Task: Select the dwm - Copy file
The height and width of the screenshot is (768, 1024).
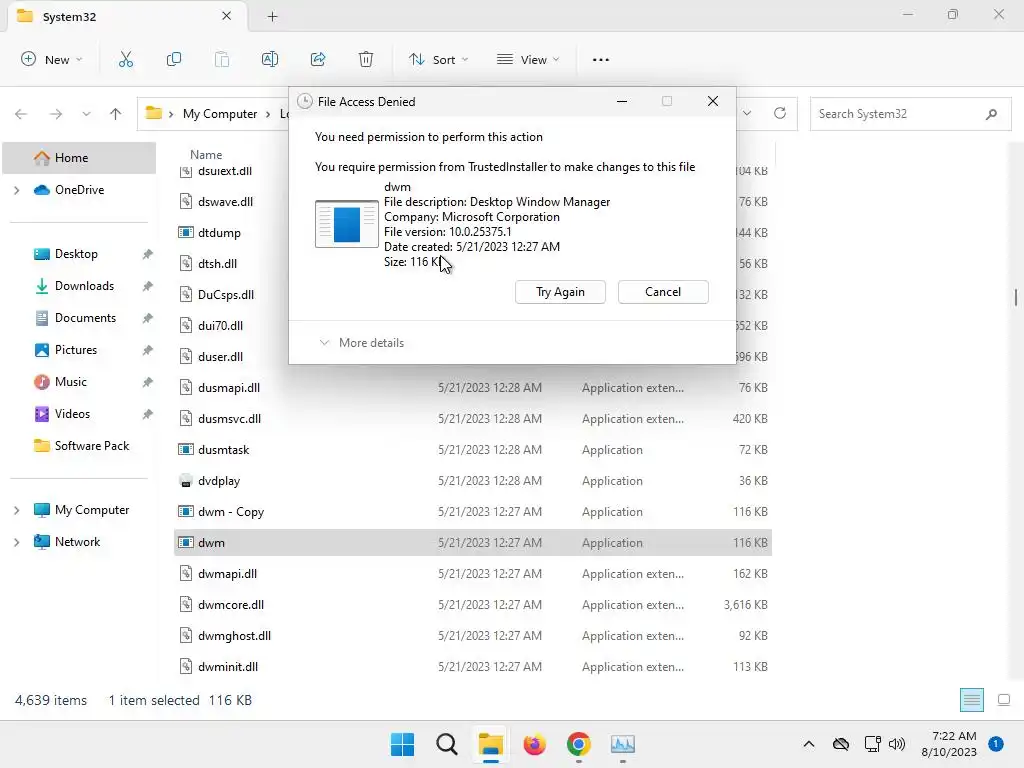Action: 473,512
